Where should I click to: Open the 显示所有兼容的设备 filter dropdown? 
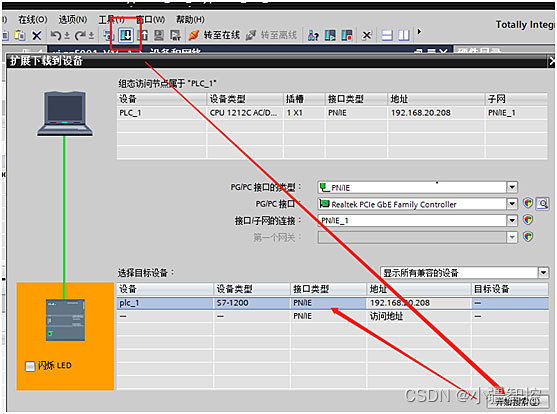pyautogui.click(x=543, y=273)
